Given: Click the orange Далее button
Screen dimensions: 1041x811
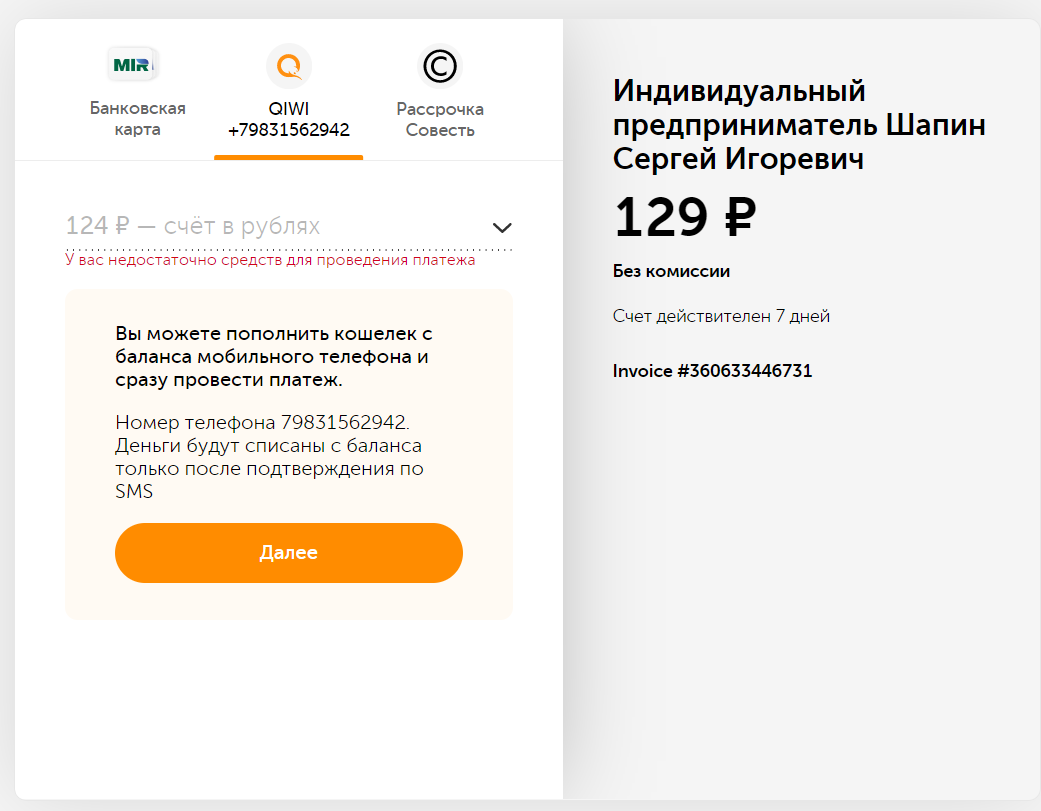Looking at the screenshot, I should click(x=289, y=553).
